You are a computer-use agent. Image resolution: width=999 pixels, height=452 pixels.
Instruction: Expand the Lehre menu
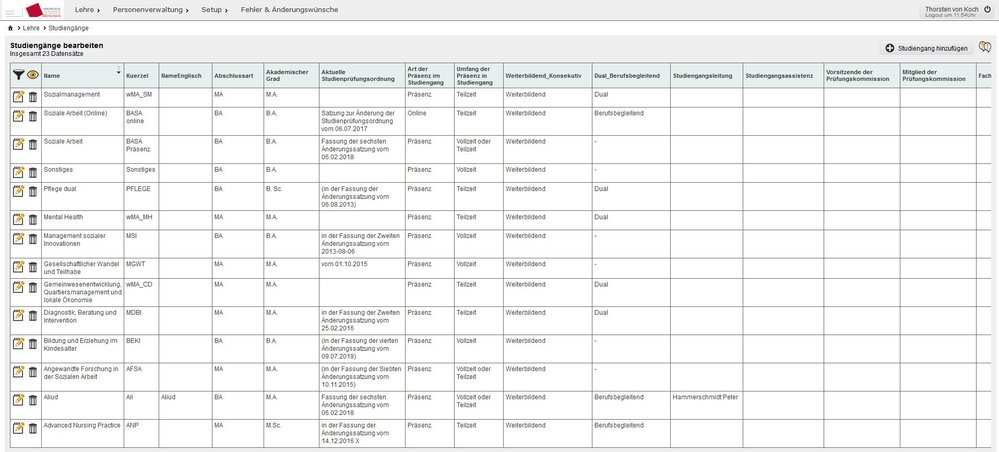coord(87,9)
